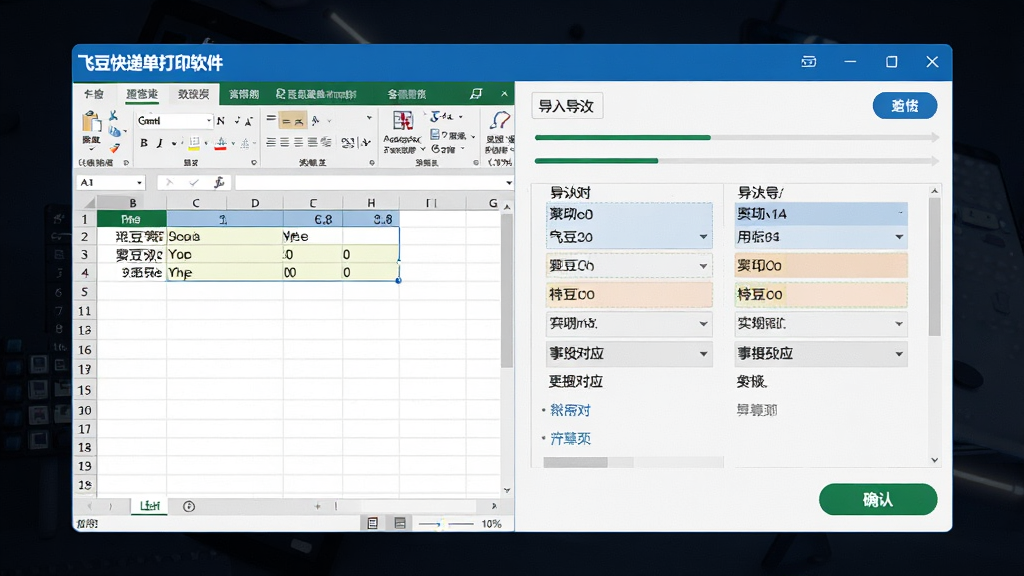Image resolution: width=1024 pixels, height=576 pixels.
Task: Click the circled info icon beside sheet tab
Action: (189, 506)
